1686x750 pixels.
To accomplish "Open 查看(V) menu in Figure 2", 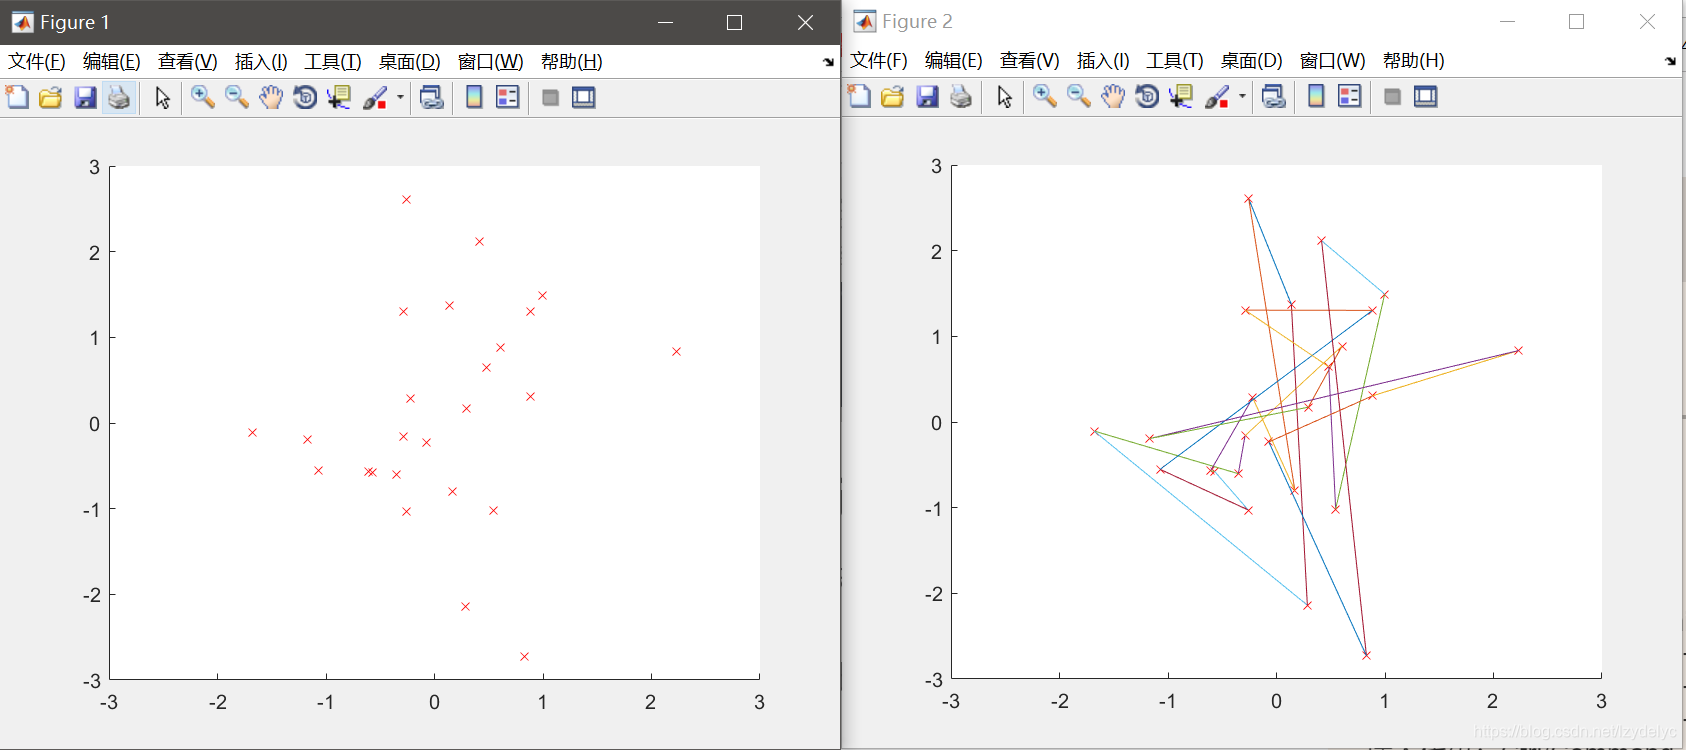I will click(x=1030, y=61).
